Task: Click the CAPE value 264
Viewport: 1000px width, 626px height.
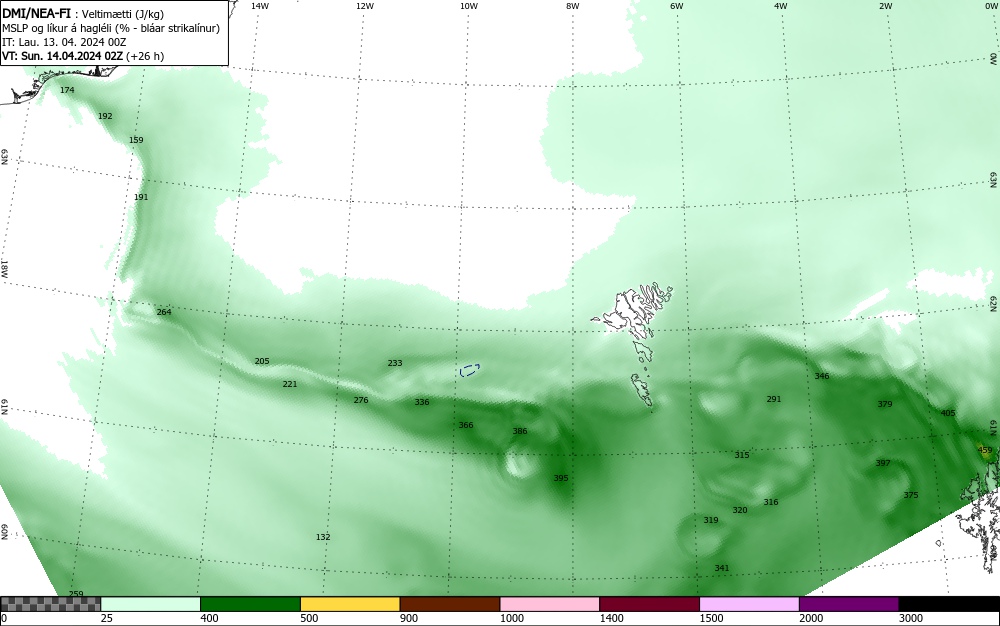Action: [x=164, y=312]
